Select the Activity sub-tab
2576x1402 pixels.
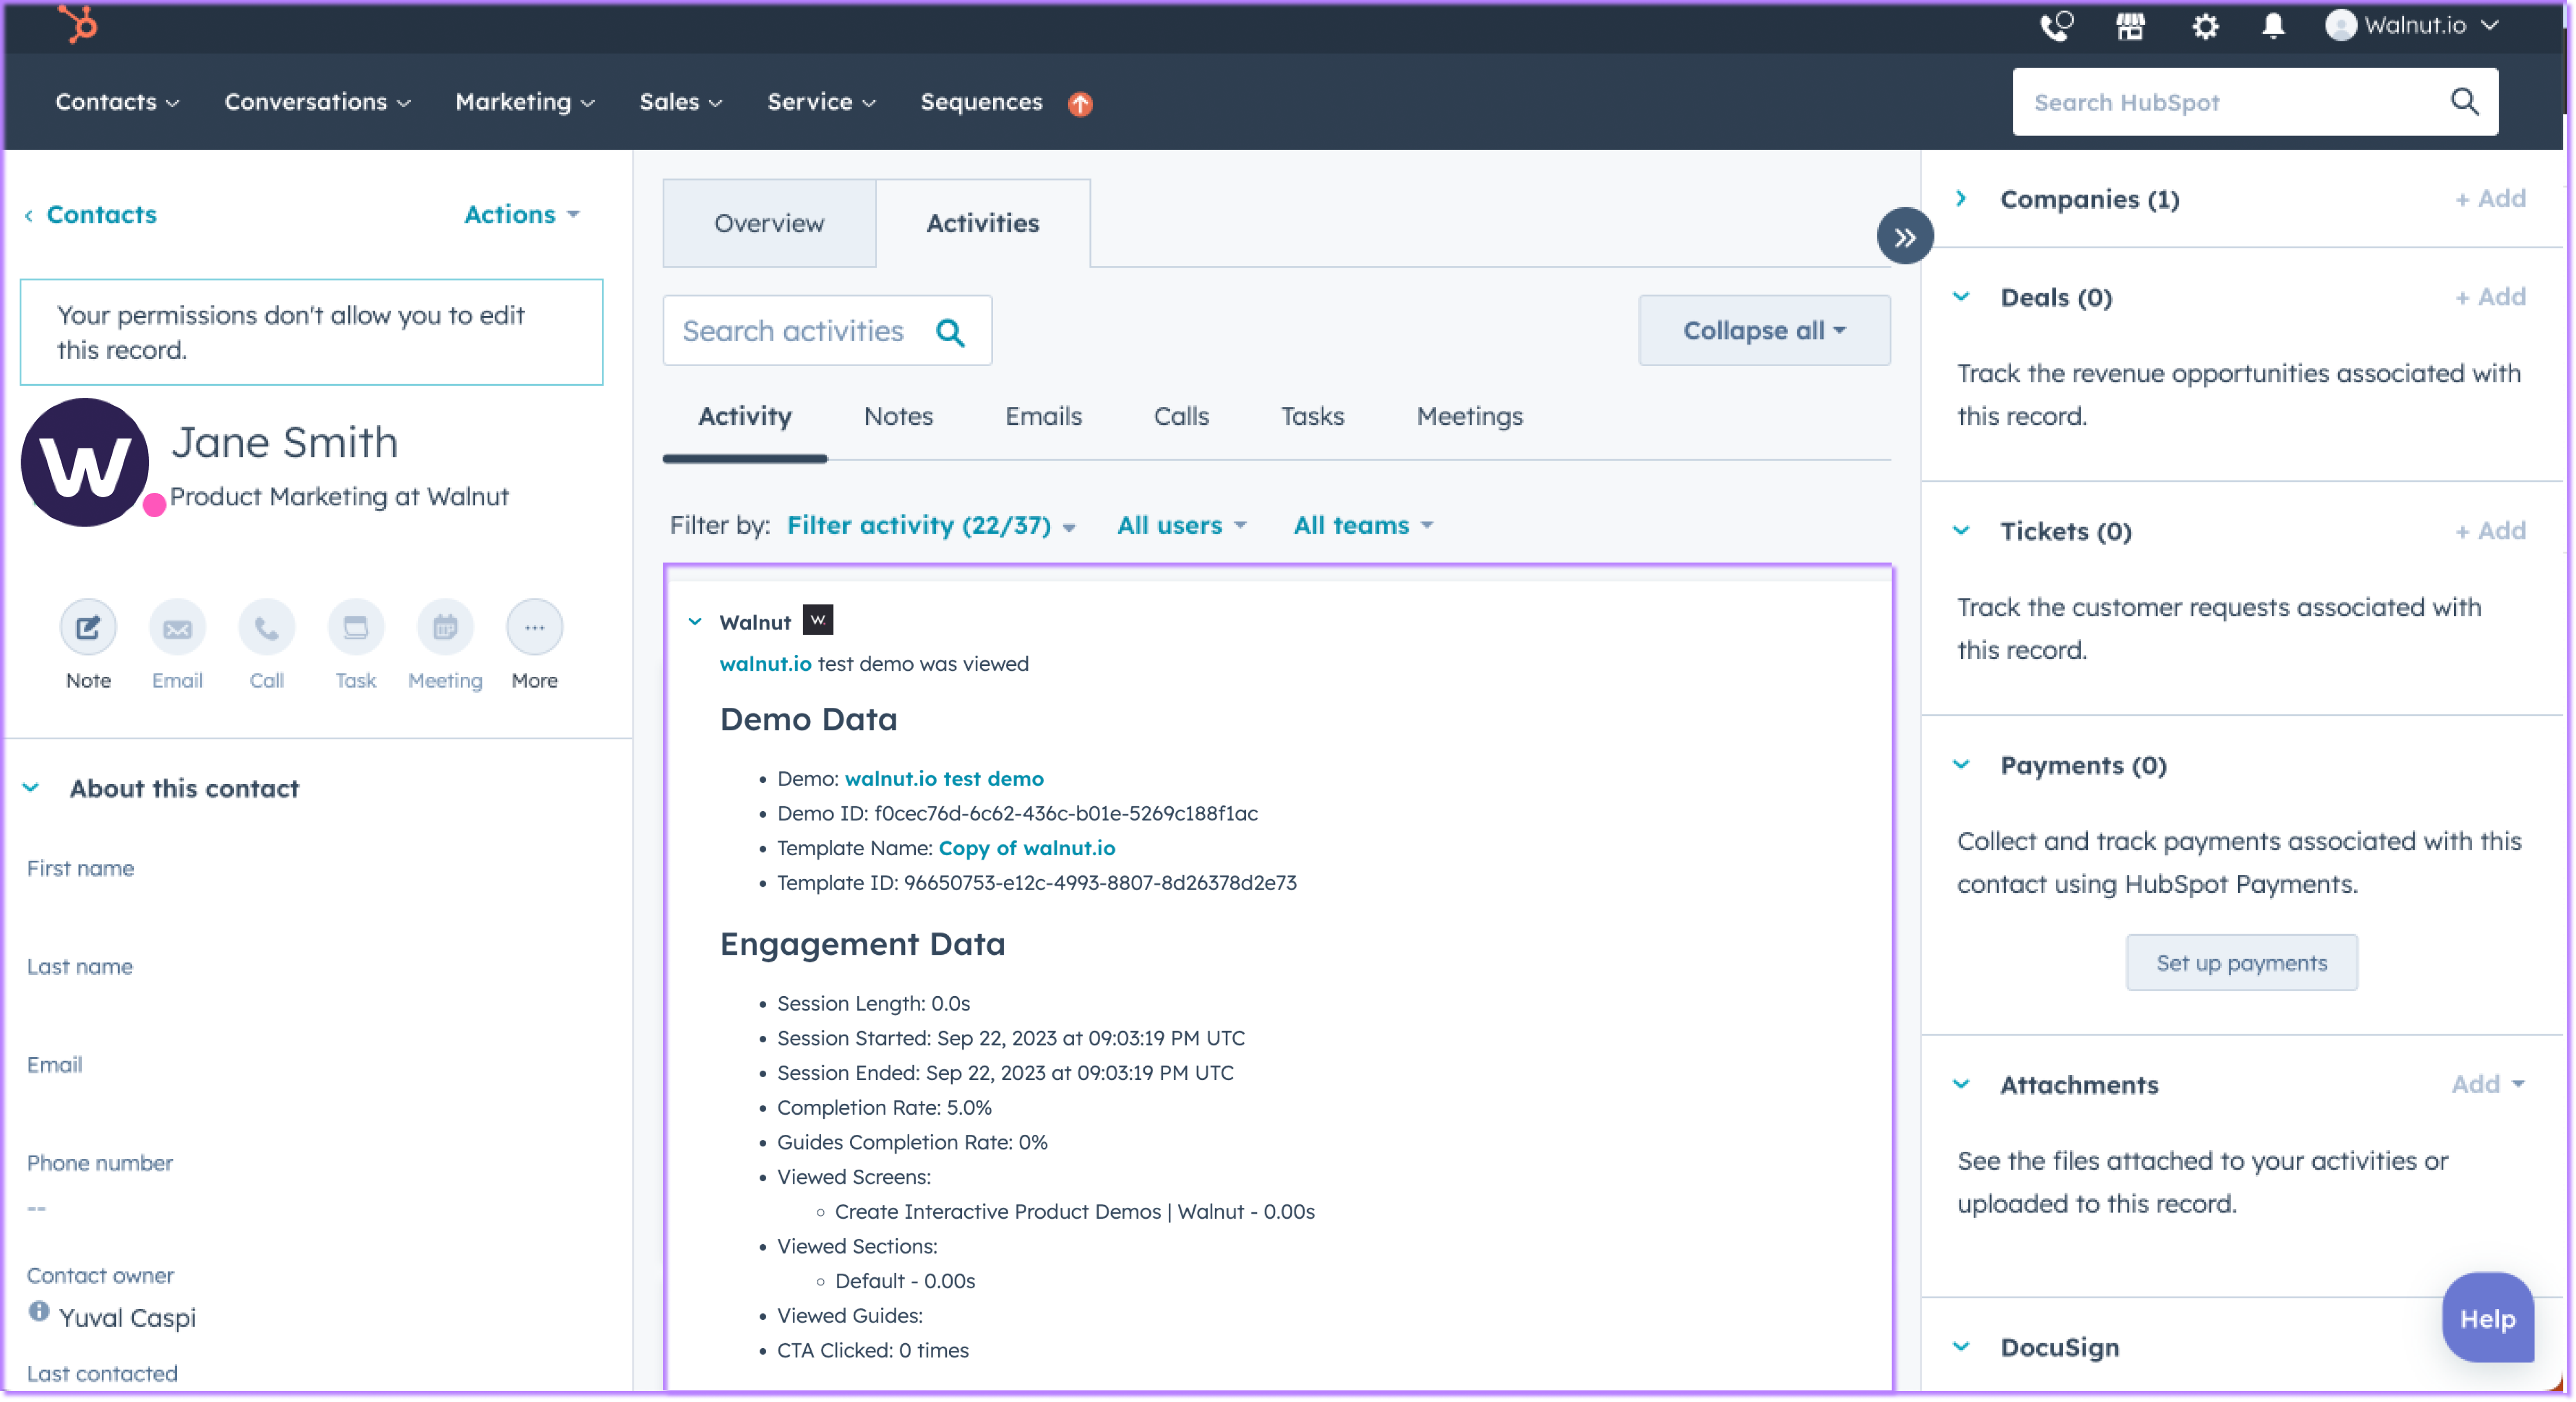[x=744, y=416]
